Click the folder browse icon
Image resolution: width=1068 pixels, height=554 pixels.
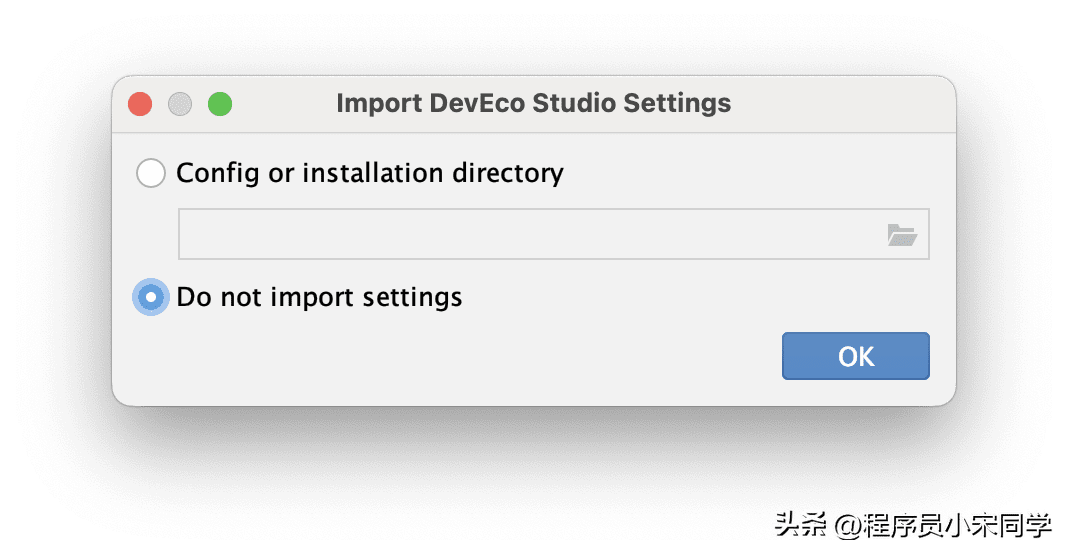pyautogui.click(x=901, y=235)
